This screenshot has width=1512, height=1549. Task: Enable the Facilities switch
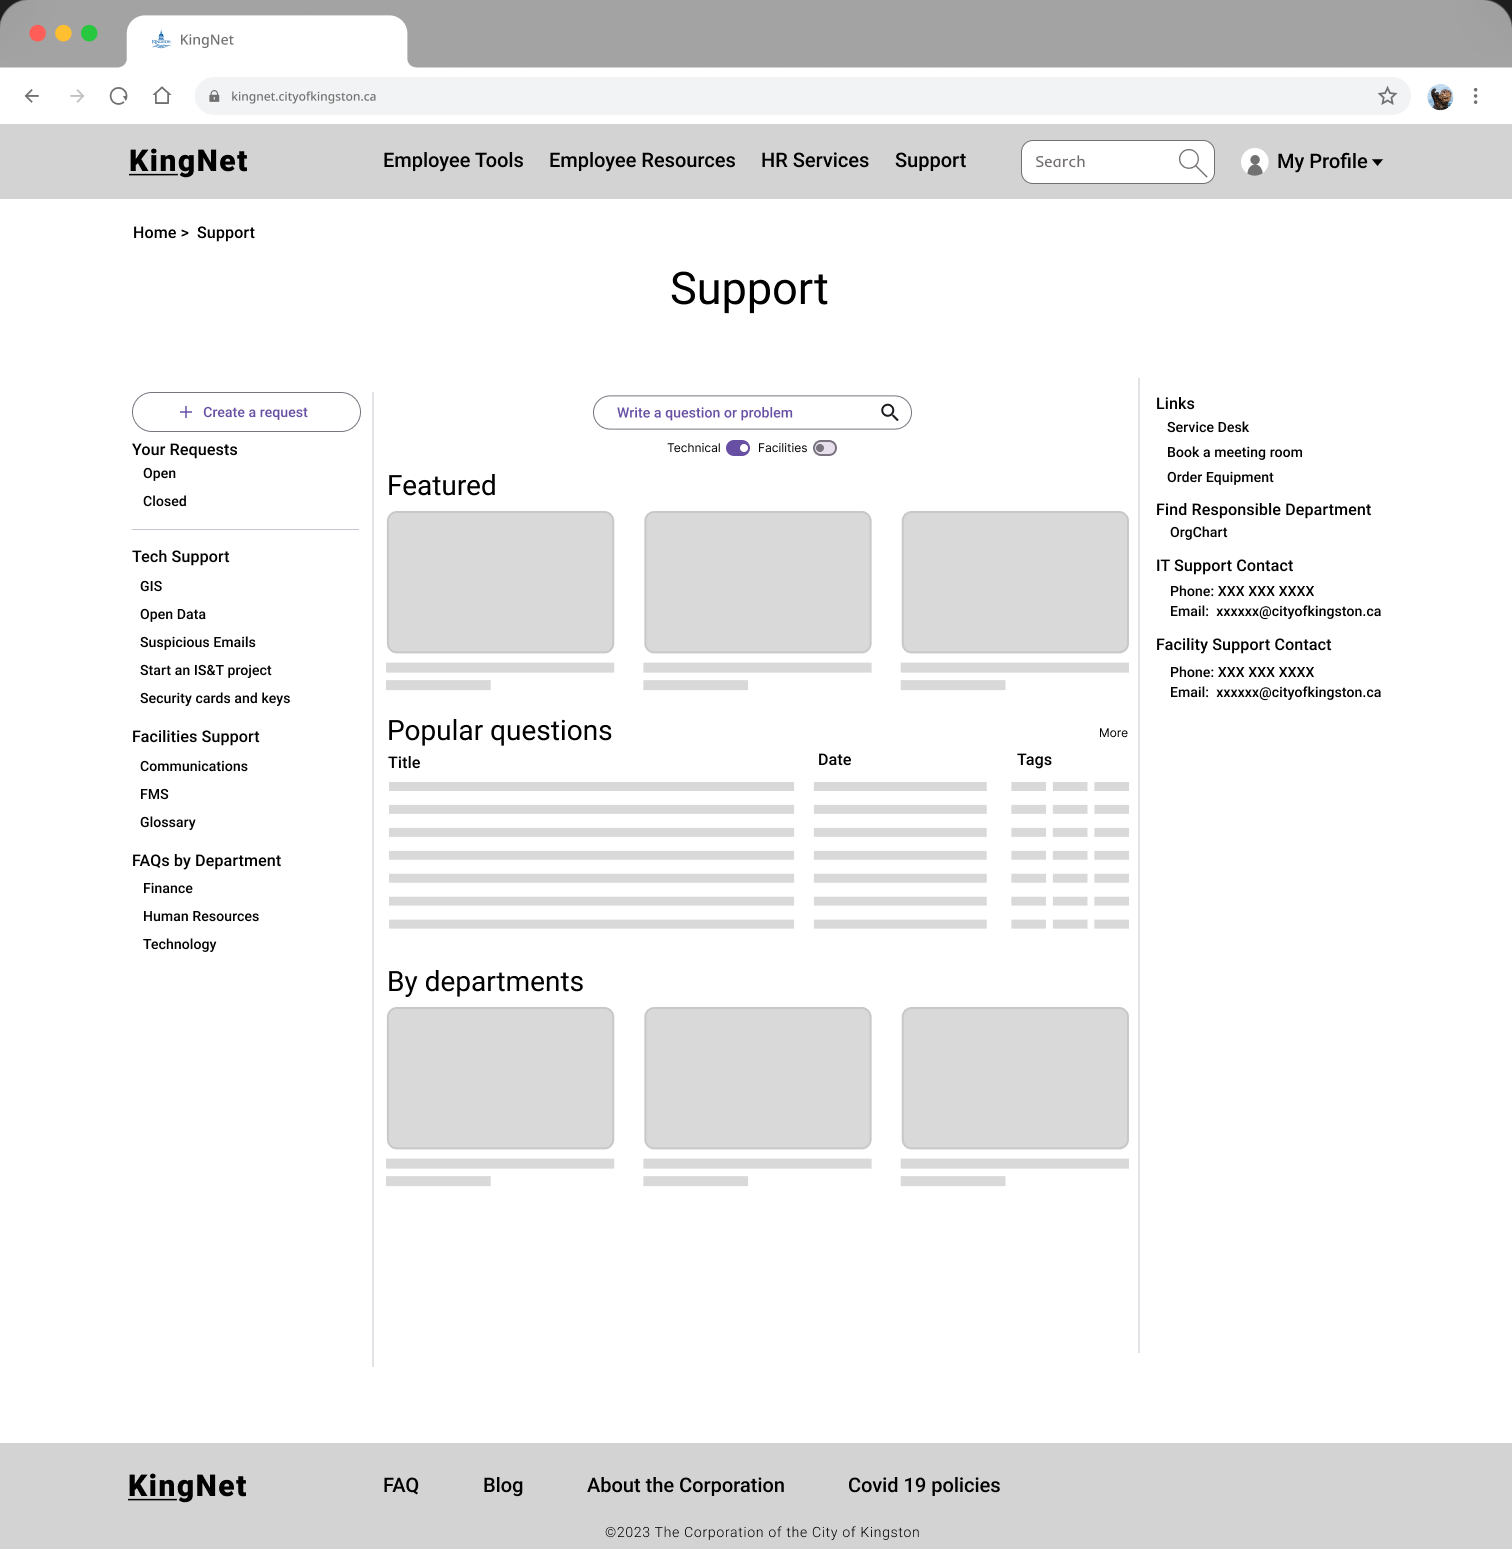coord(824,448)
